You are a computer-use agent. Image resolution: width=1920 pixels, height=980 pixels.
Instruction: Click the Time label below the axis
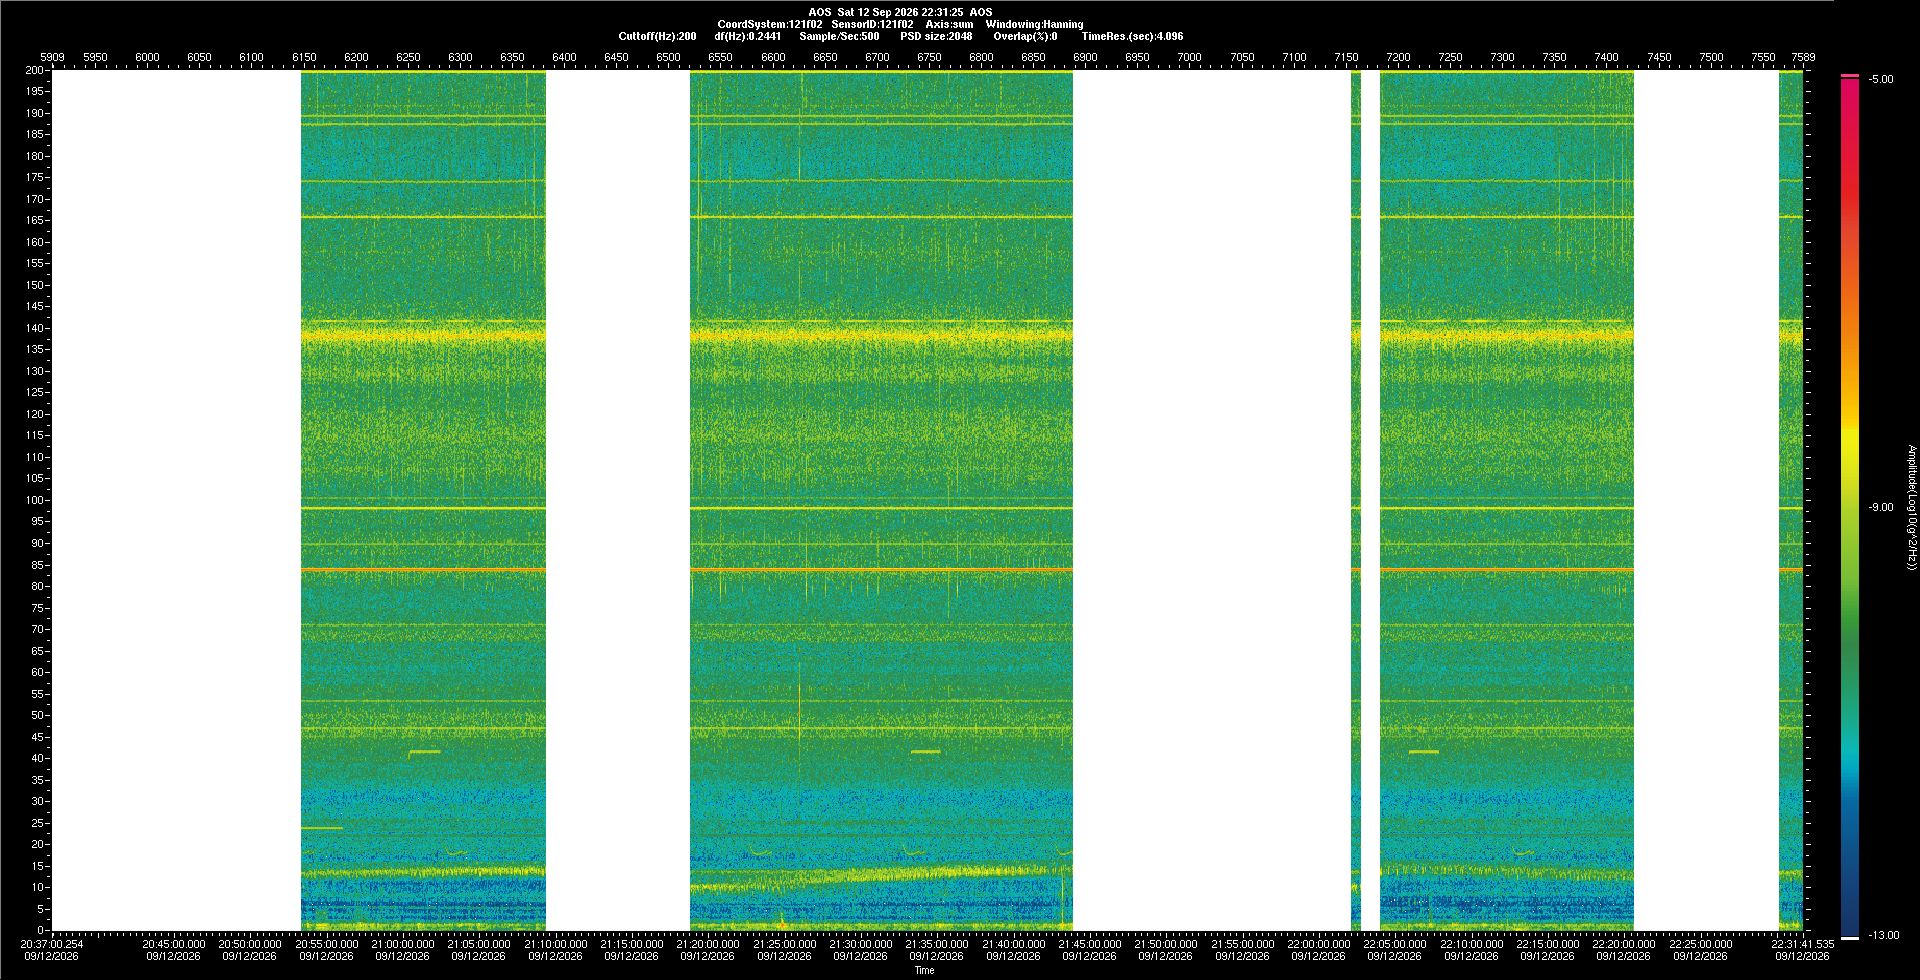pos(924,970)
